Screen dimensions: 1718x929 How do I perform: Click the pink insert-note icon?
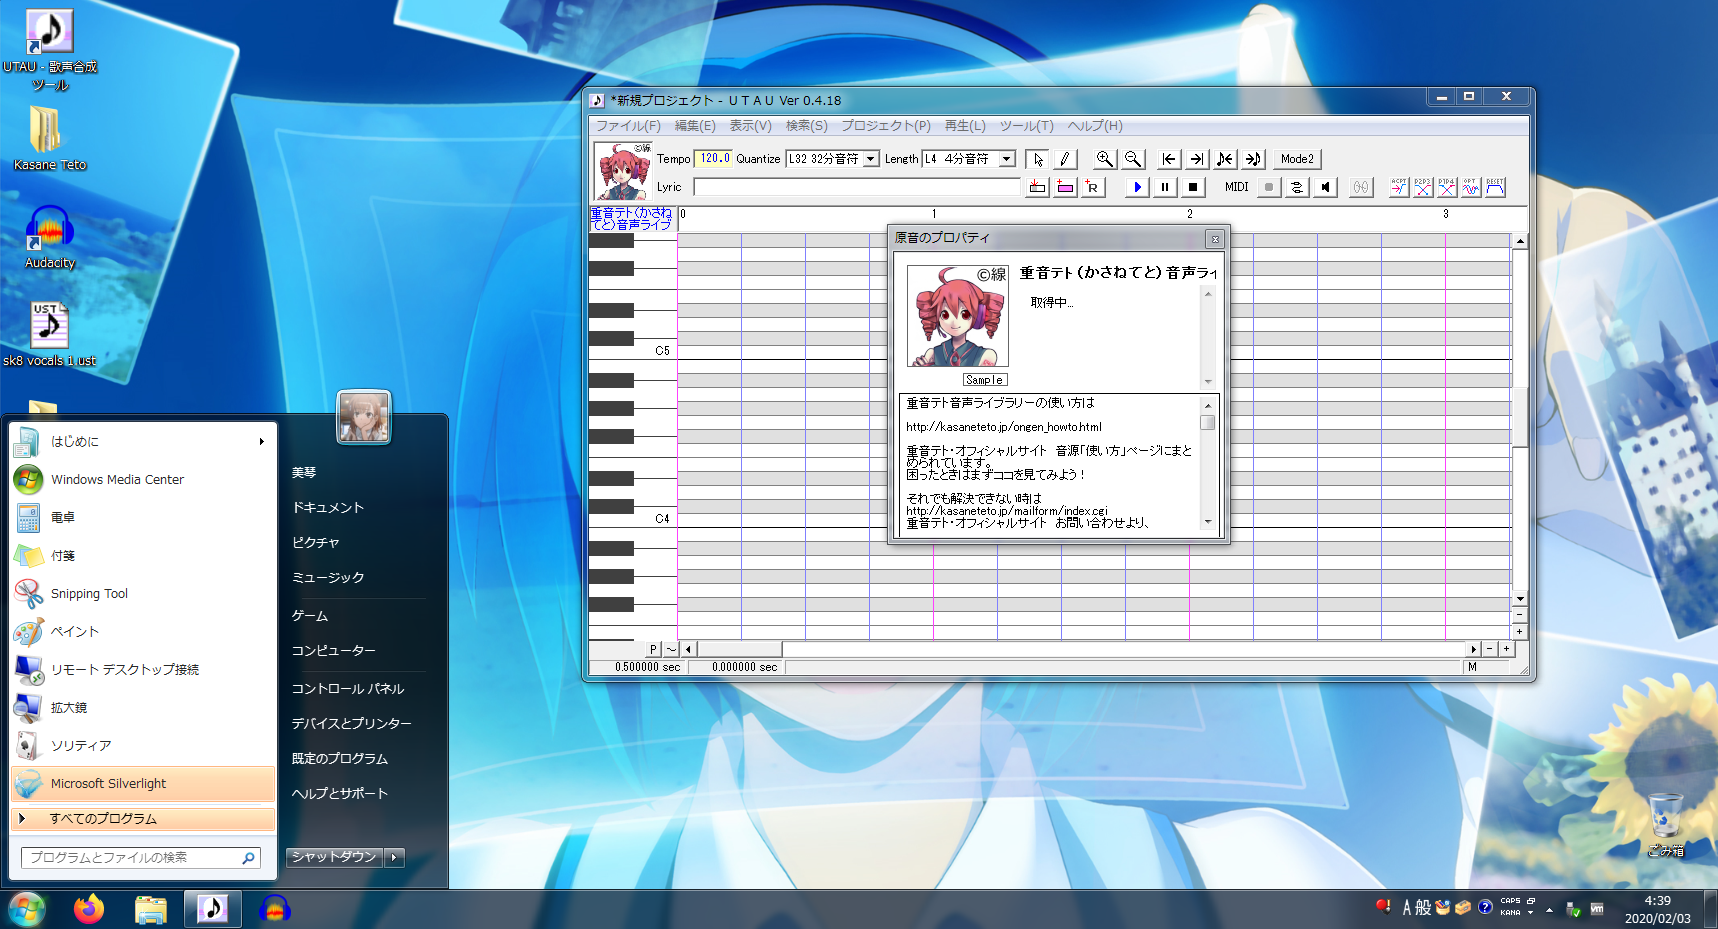1065,187
